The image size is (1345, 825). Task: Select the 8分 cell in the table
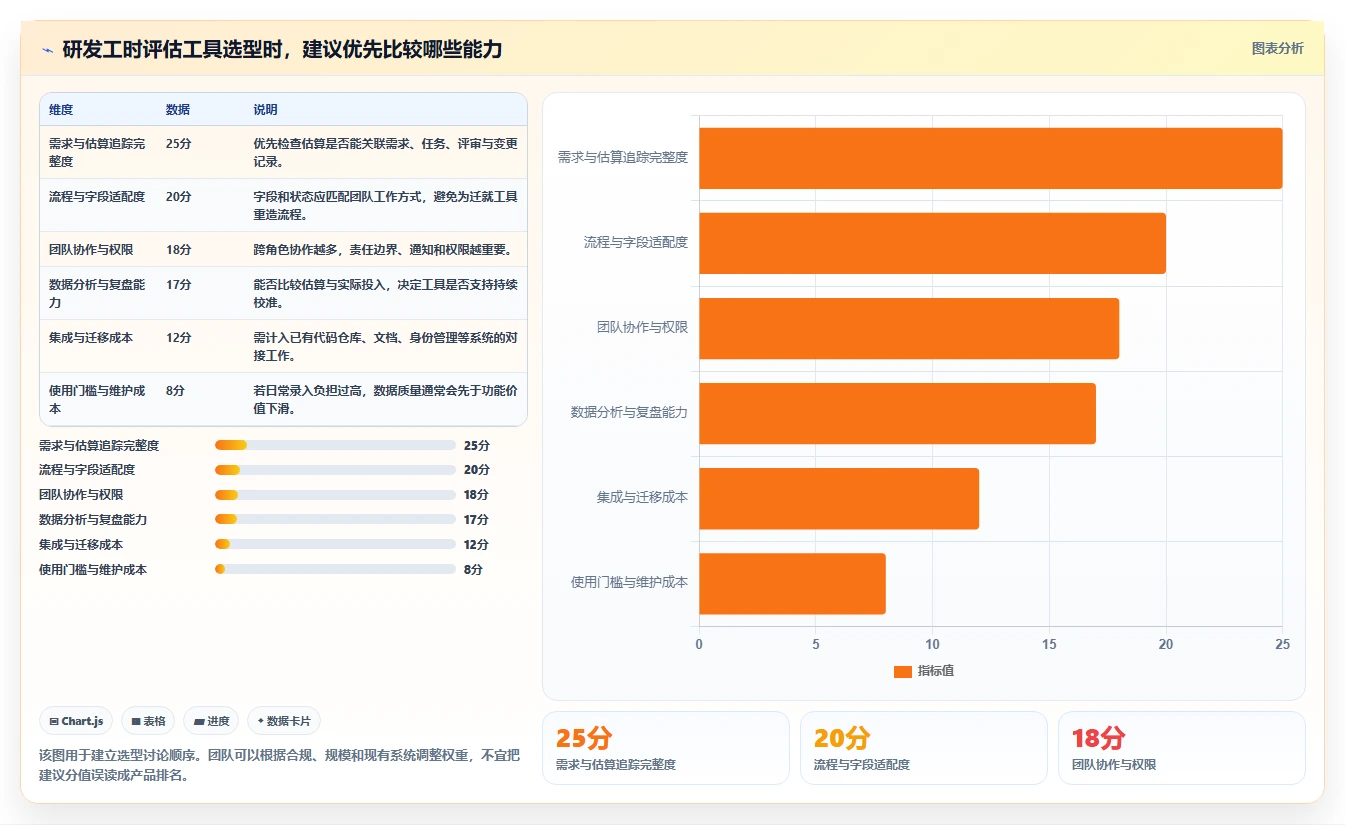pos(175,391)
